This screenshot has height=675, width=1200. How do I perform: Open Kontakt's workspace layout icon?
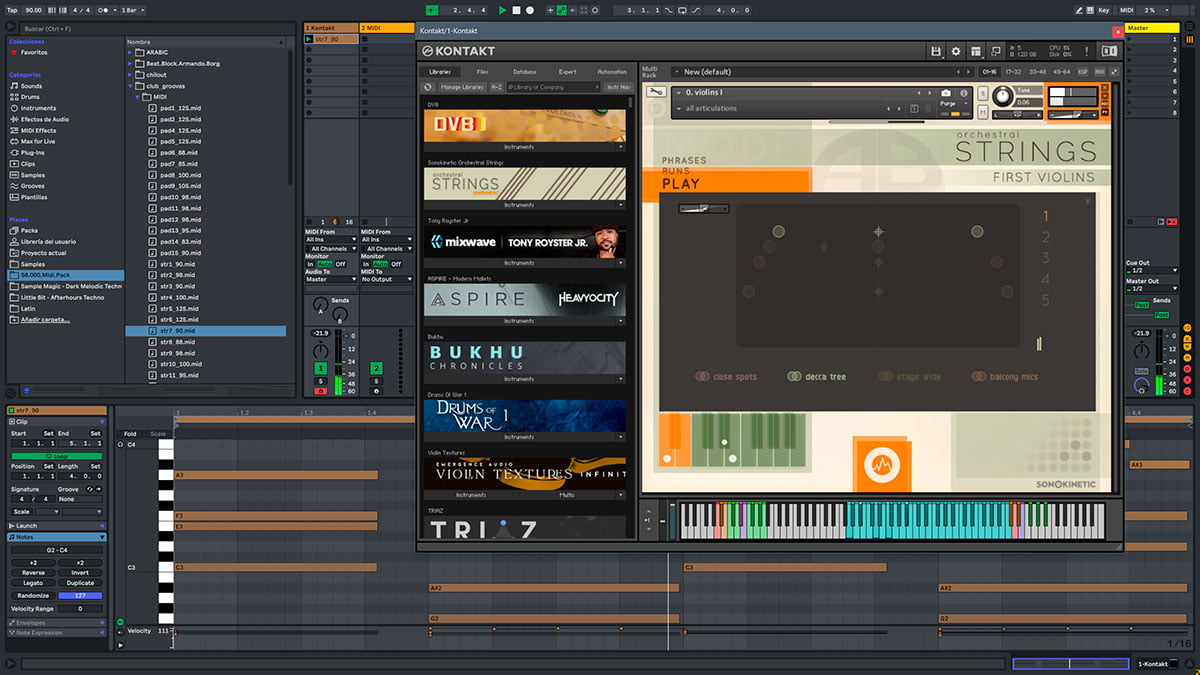(975, 51)
